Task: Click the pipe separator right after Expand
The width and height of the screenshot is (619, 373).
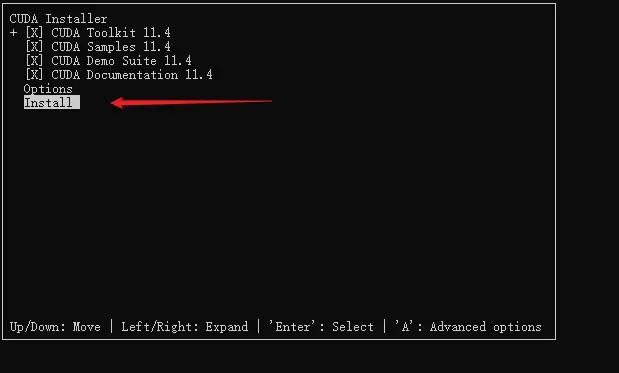Action: (259, 327)
